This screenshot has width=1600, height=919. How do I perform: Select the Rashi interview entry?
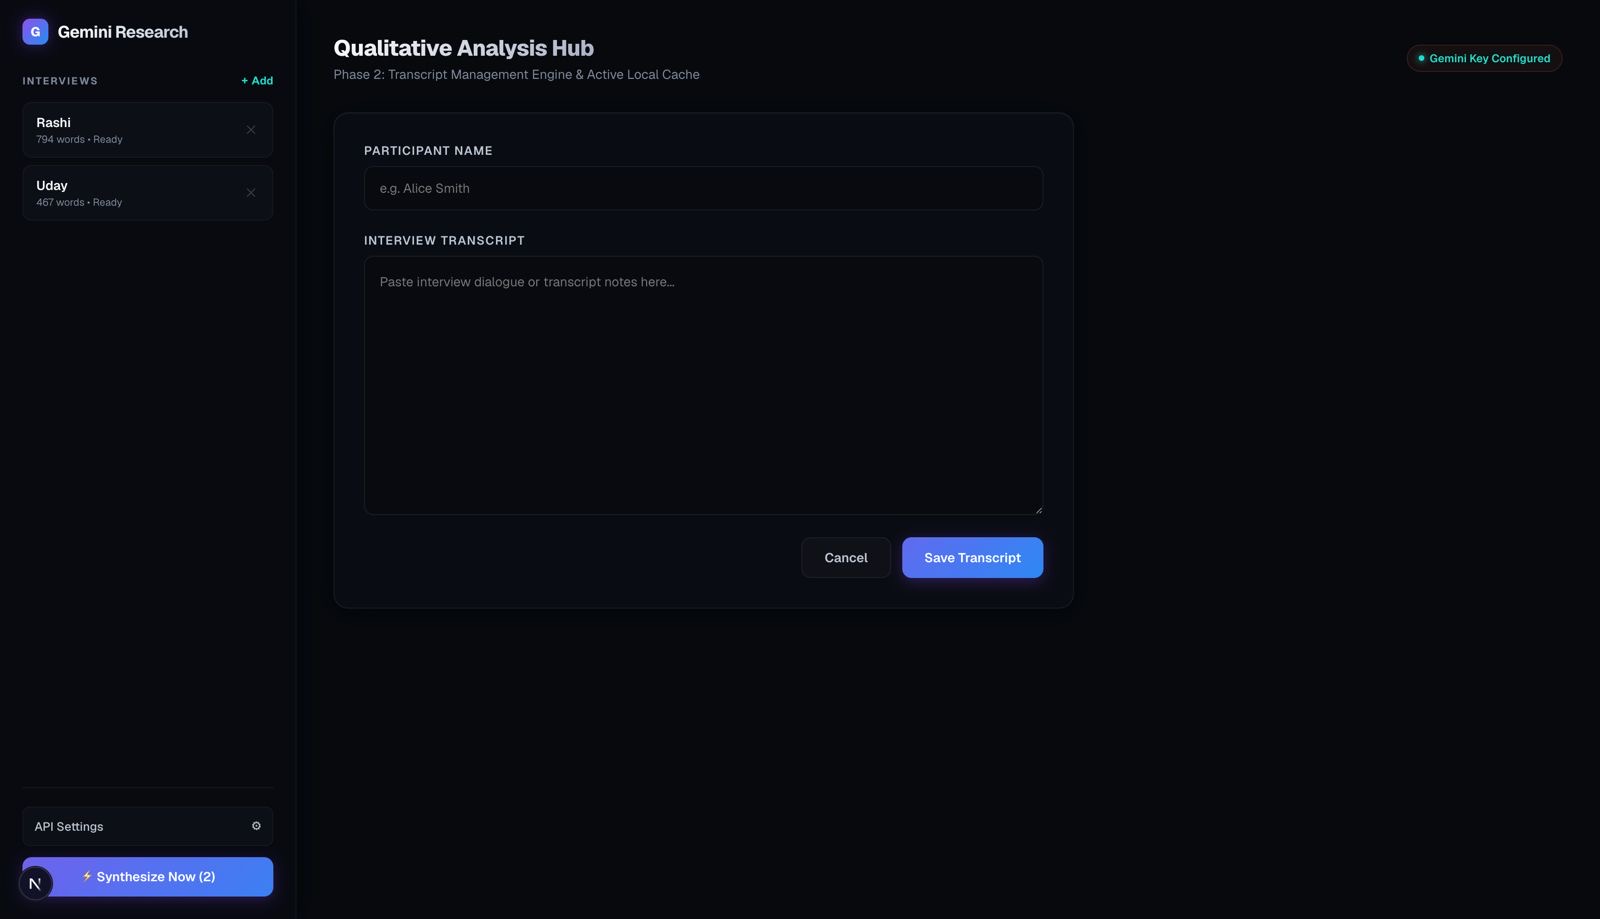click(x=147, y=130)
